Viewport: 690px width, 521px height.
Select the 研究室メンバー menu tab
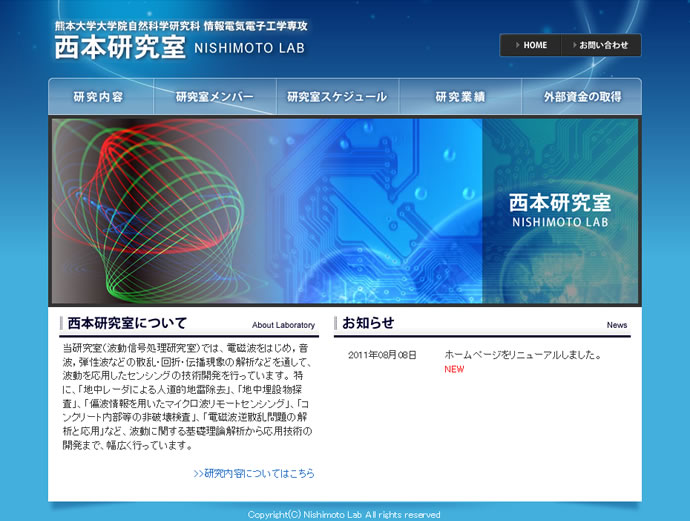215,96
